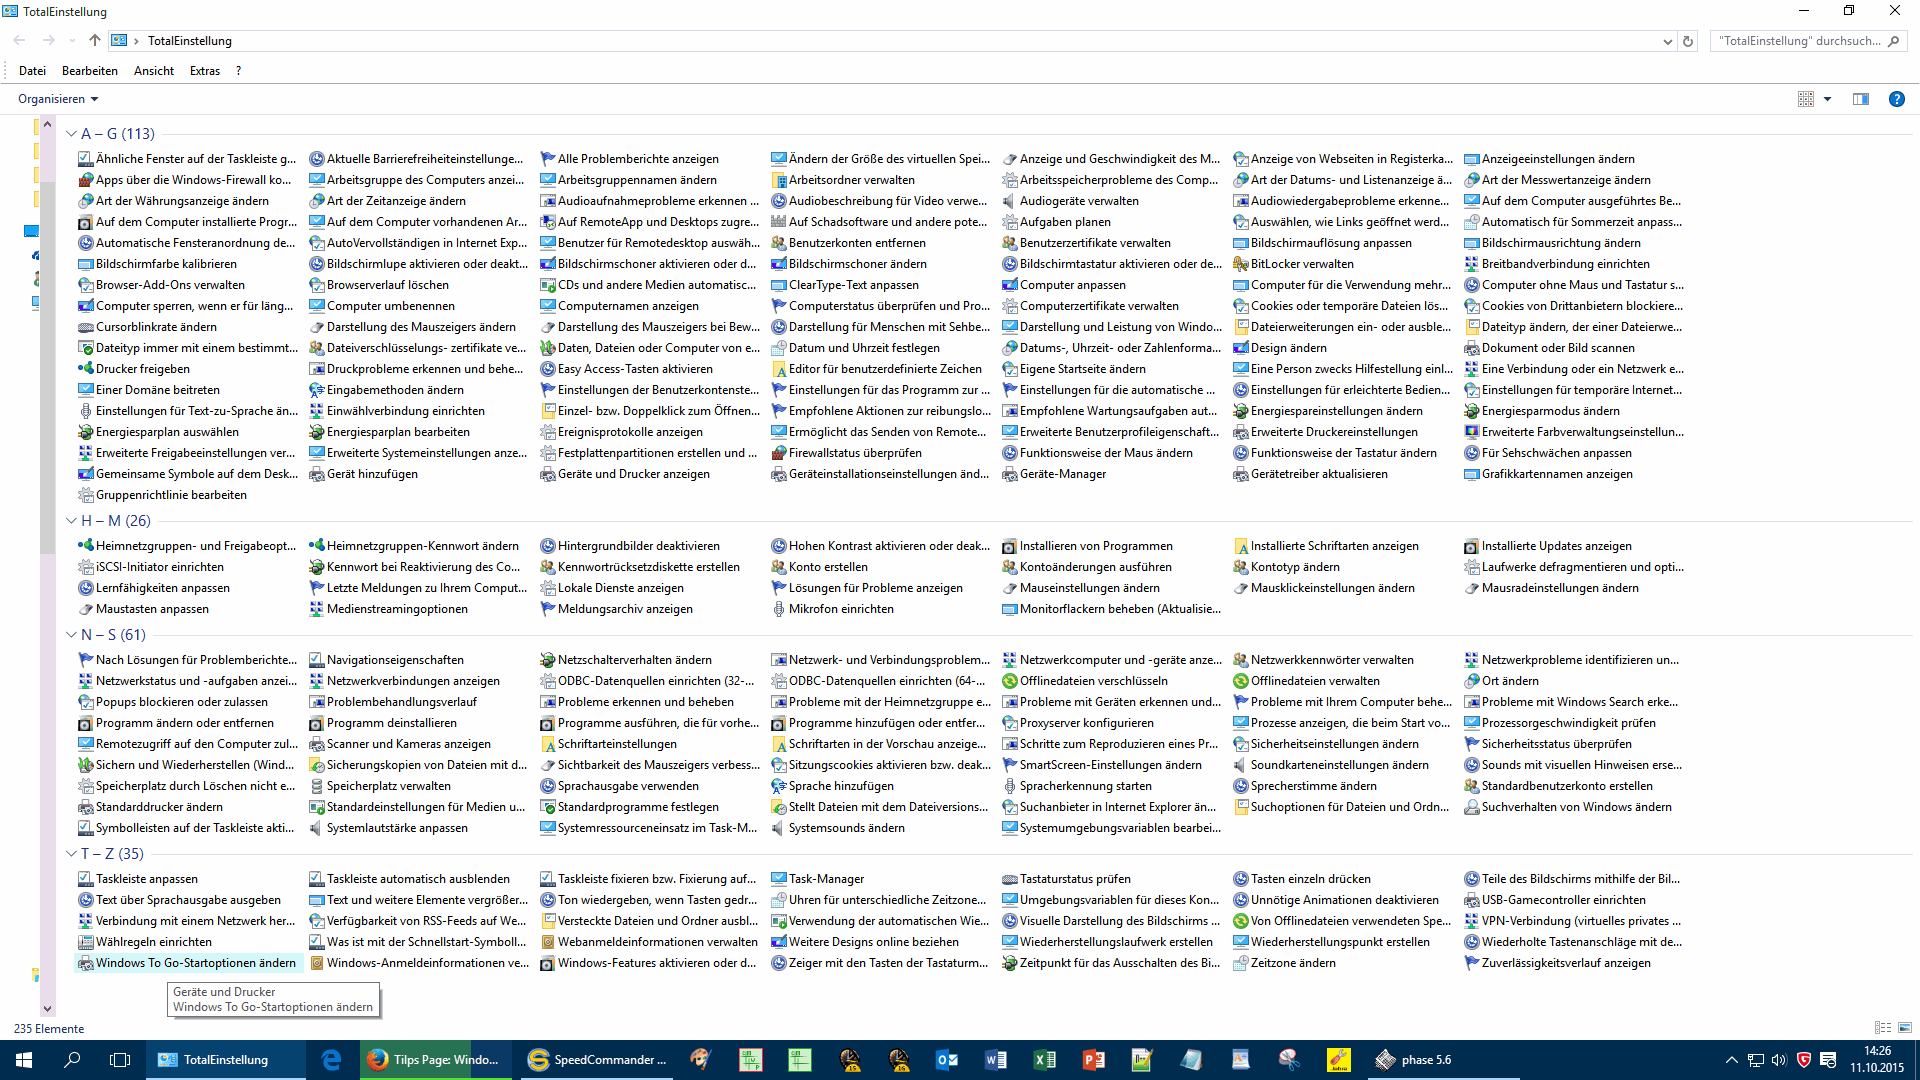Open the view options dropdown arrow
This screenshot has width=1920, height=1080.
(x=1827, y=99)
